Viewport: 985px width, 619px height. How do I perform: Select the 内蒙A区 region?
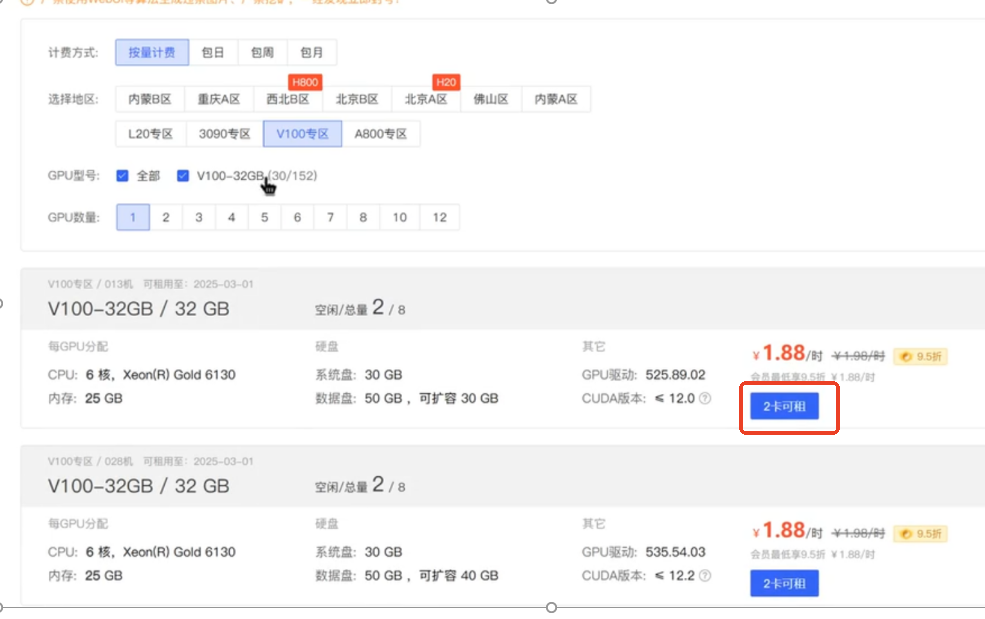pyautogui.click(x=556, y=99)
